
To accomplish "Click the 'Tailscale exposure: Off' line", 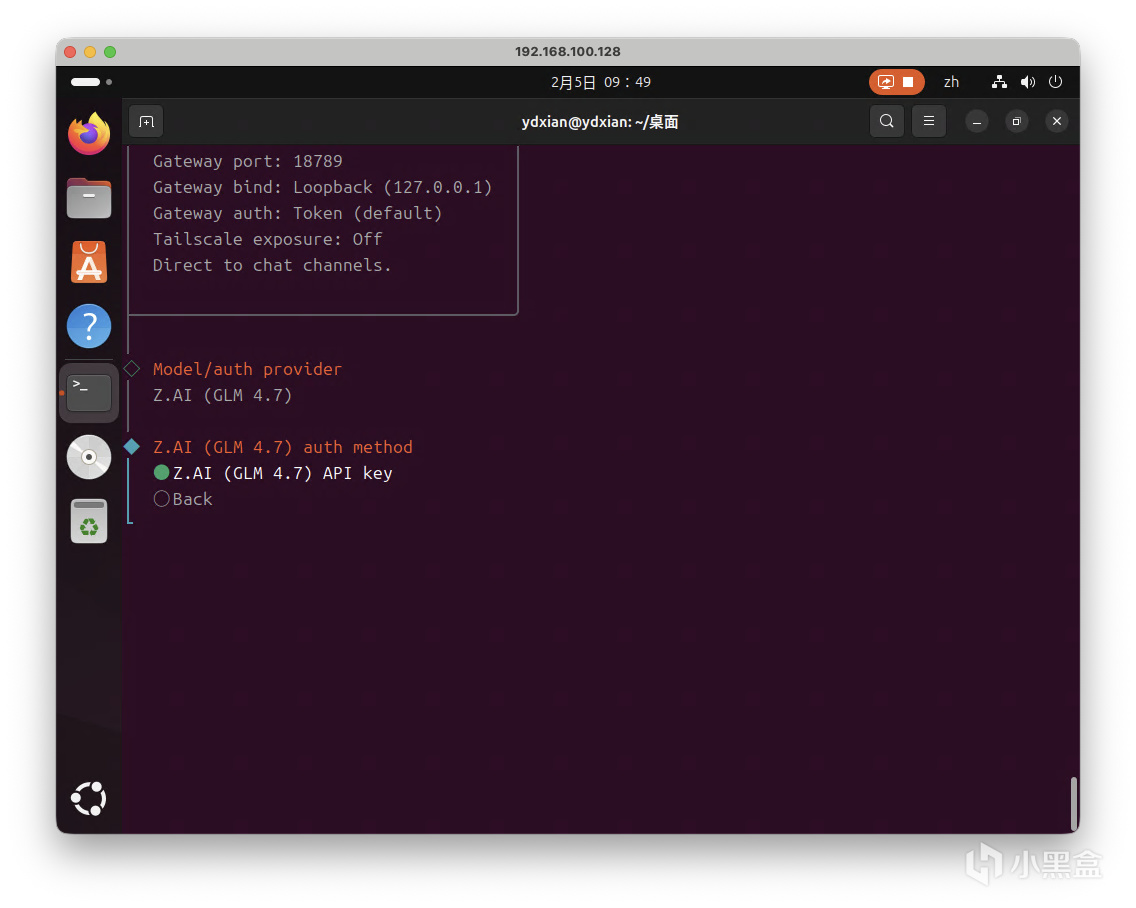I will click(x=267, y=239).
